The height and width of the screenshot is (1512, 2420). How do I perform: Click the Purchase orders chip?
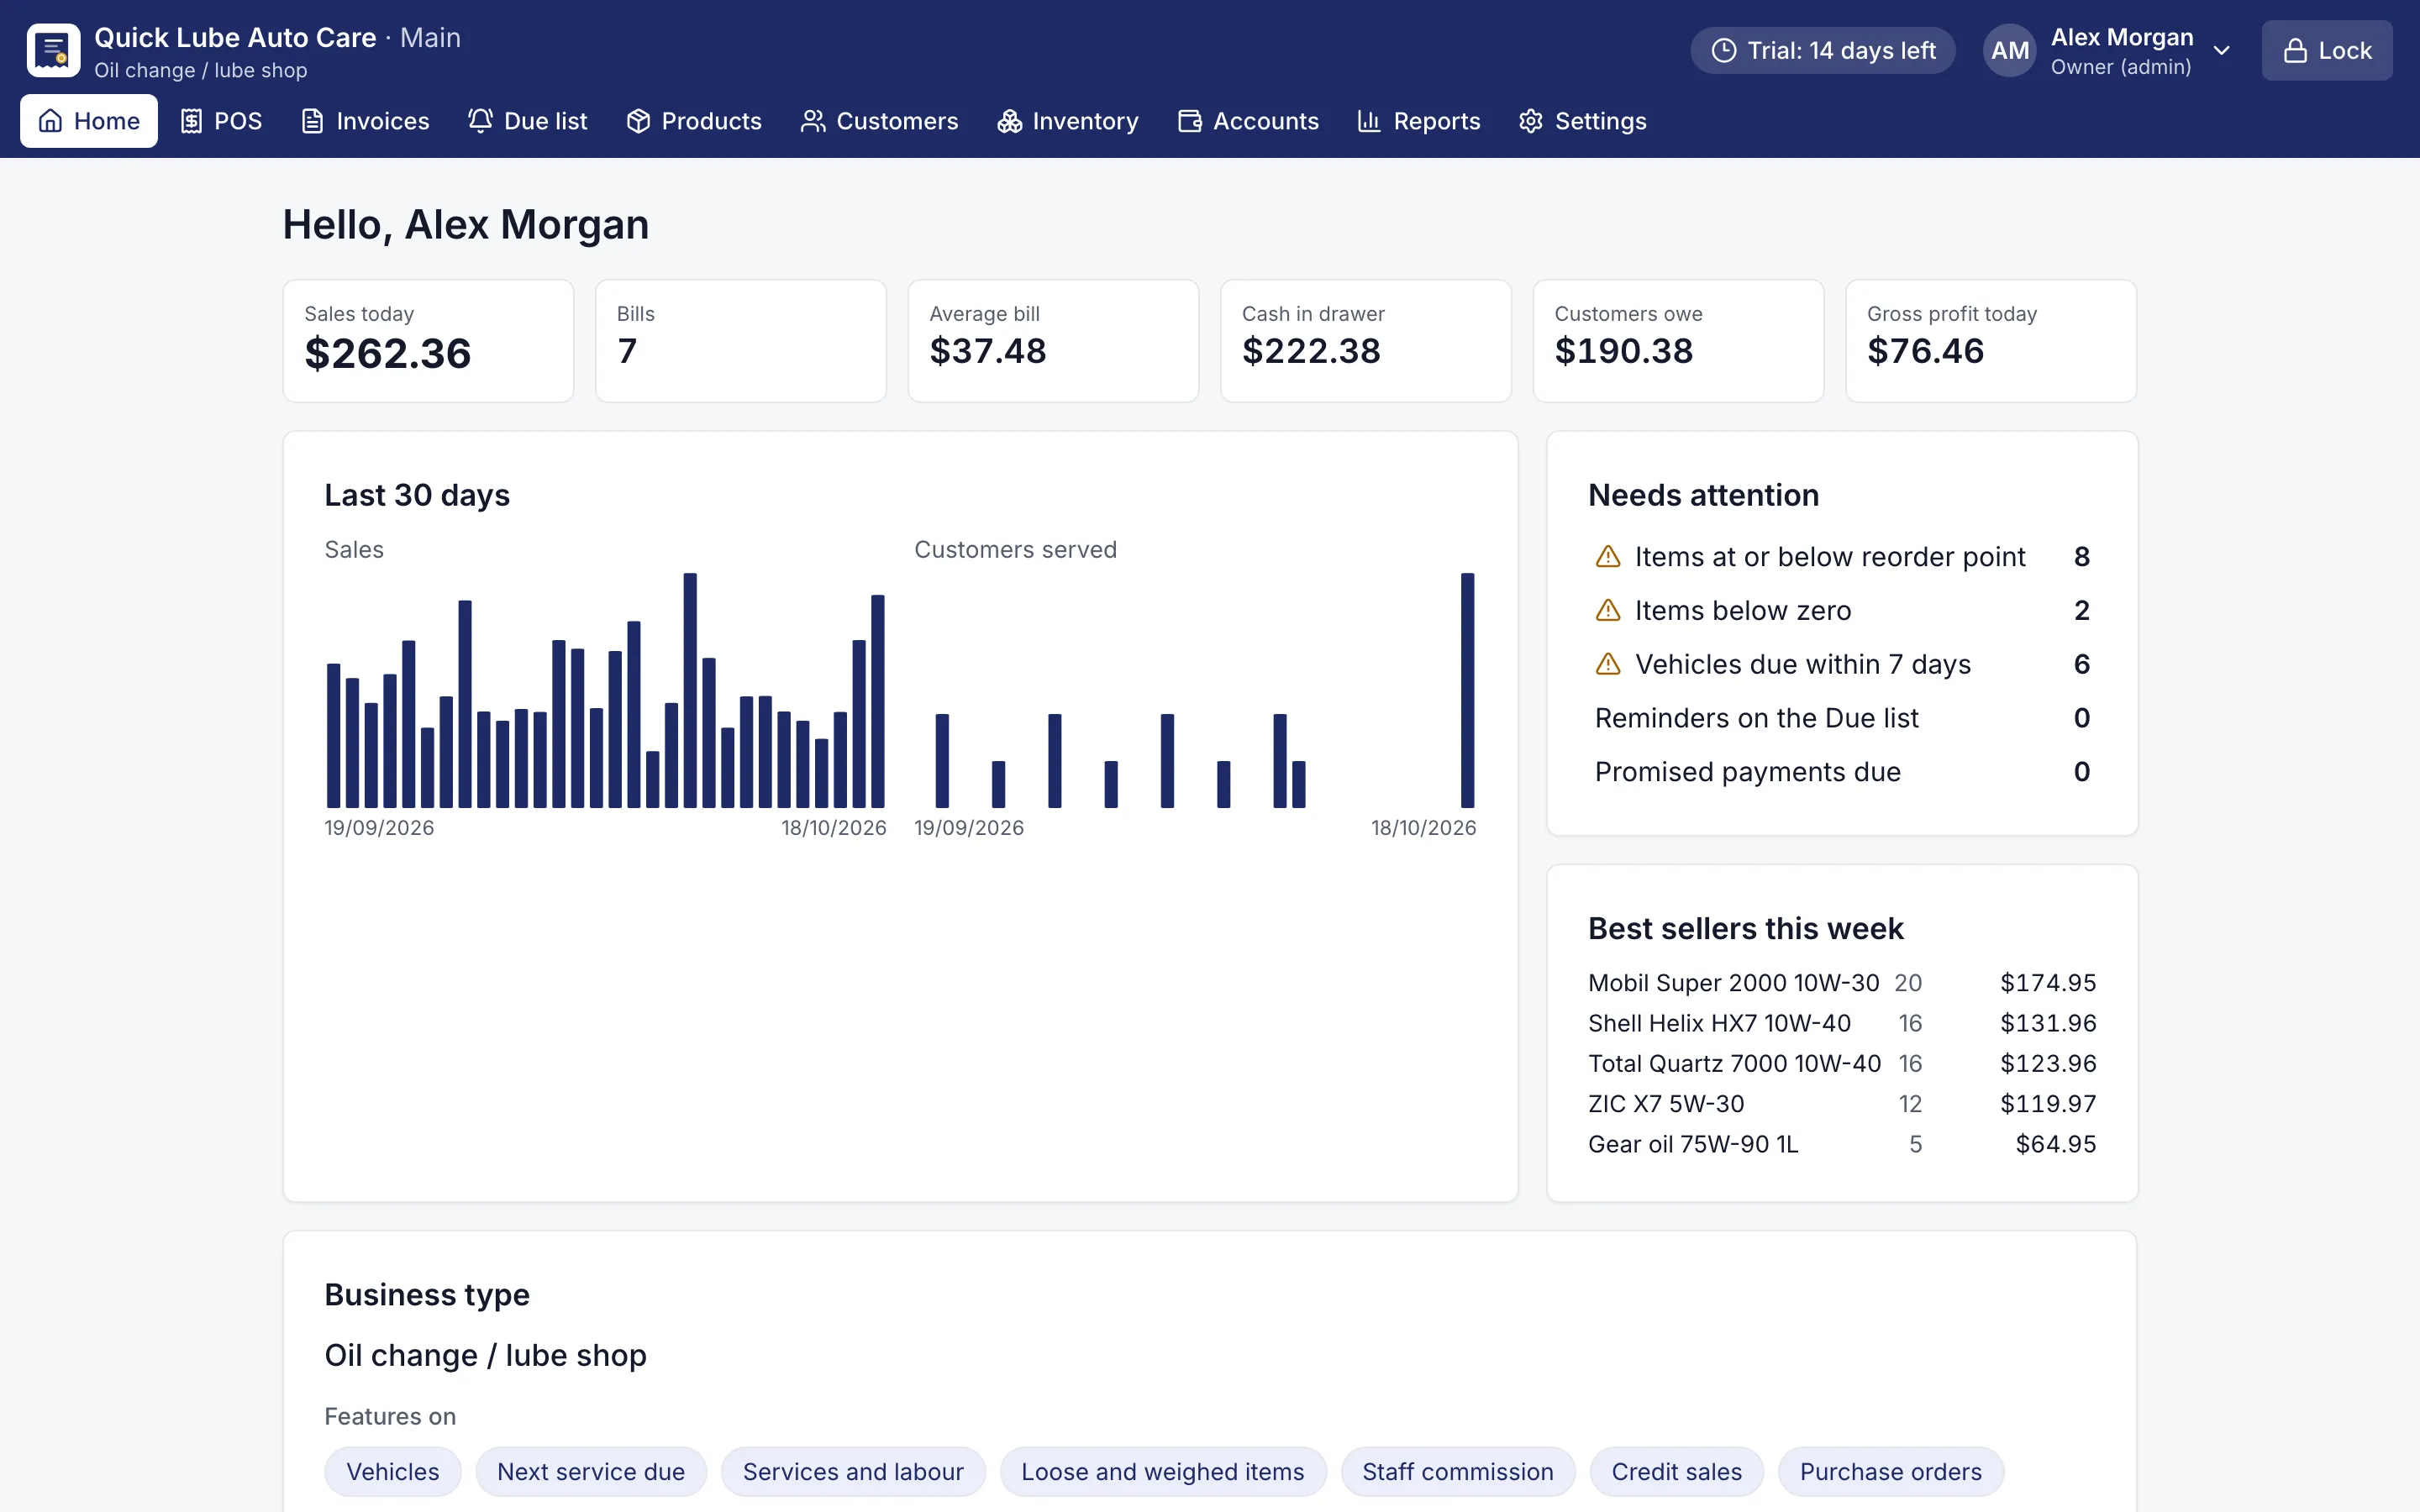click(1891, 1471)
